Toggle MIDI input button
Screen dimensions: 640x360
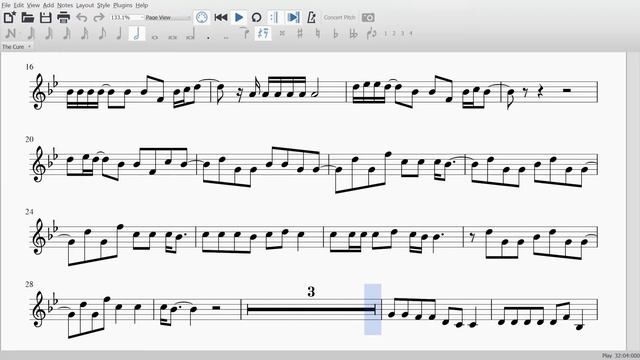click(202, 18)
